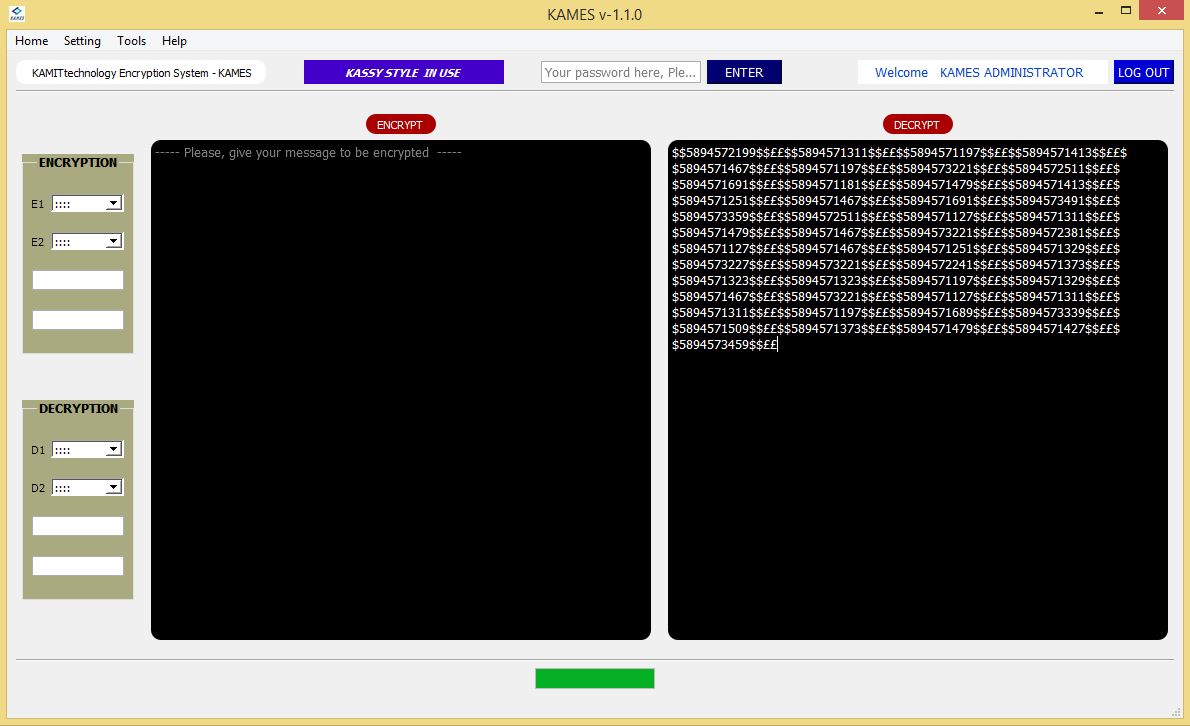Click the ENTER password button

click(744, 72)
